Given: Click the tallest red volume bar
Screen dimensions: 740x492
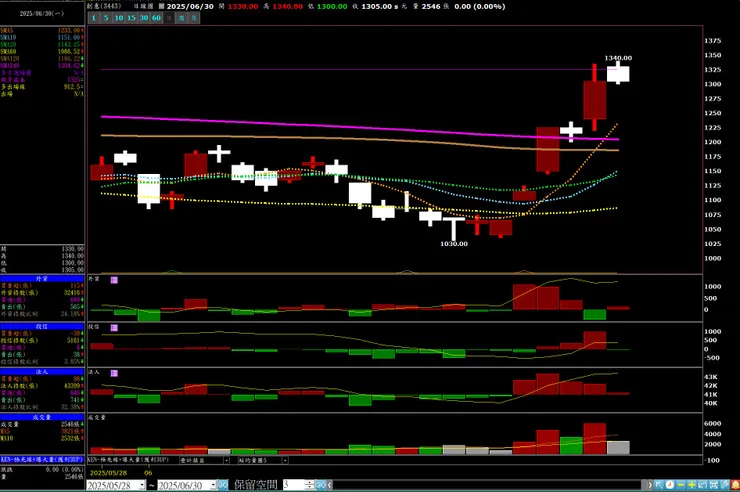Looking at the screenshot, I should click(x=595, y=439).
